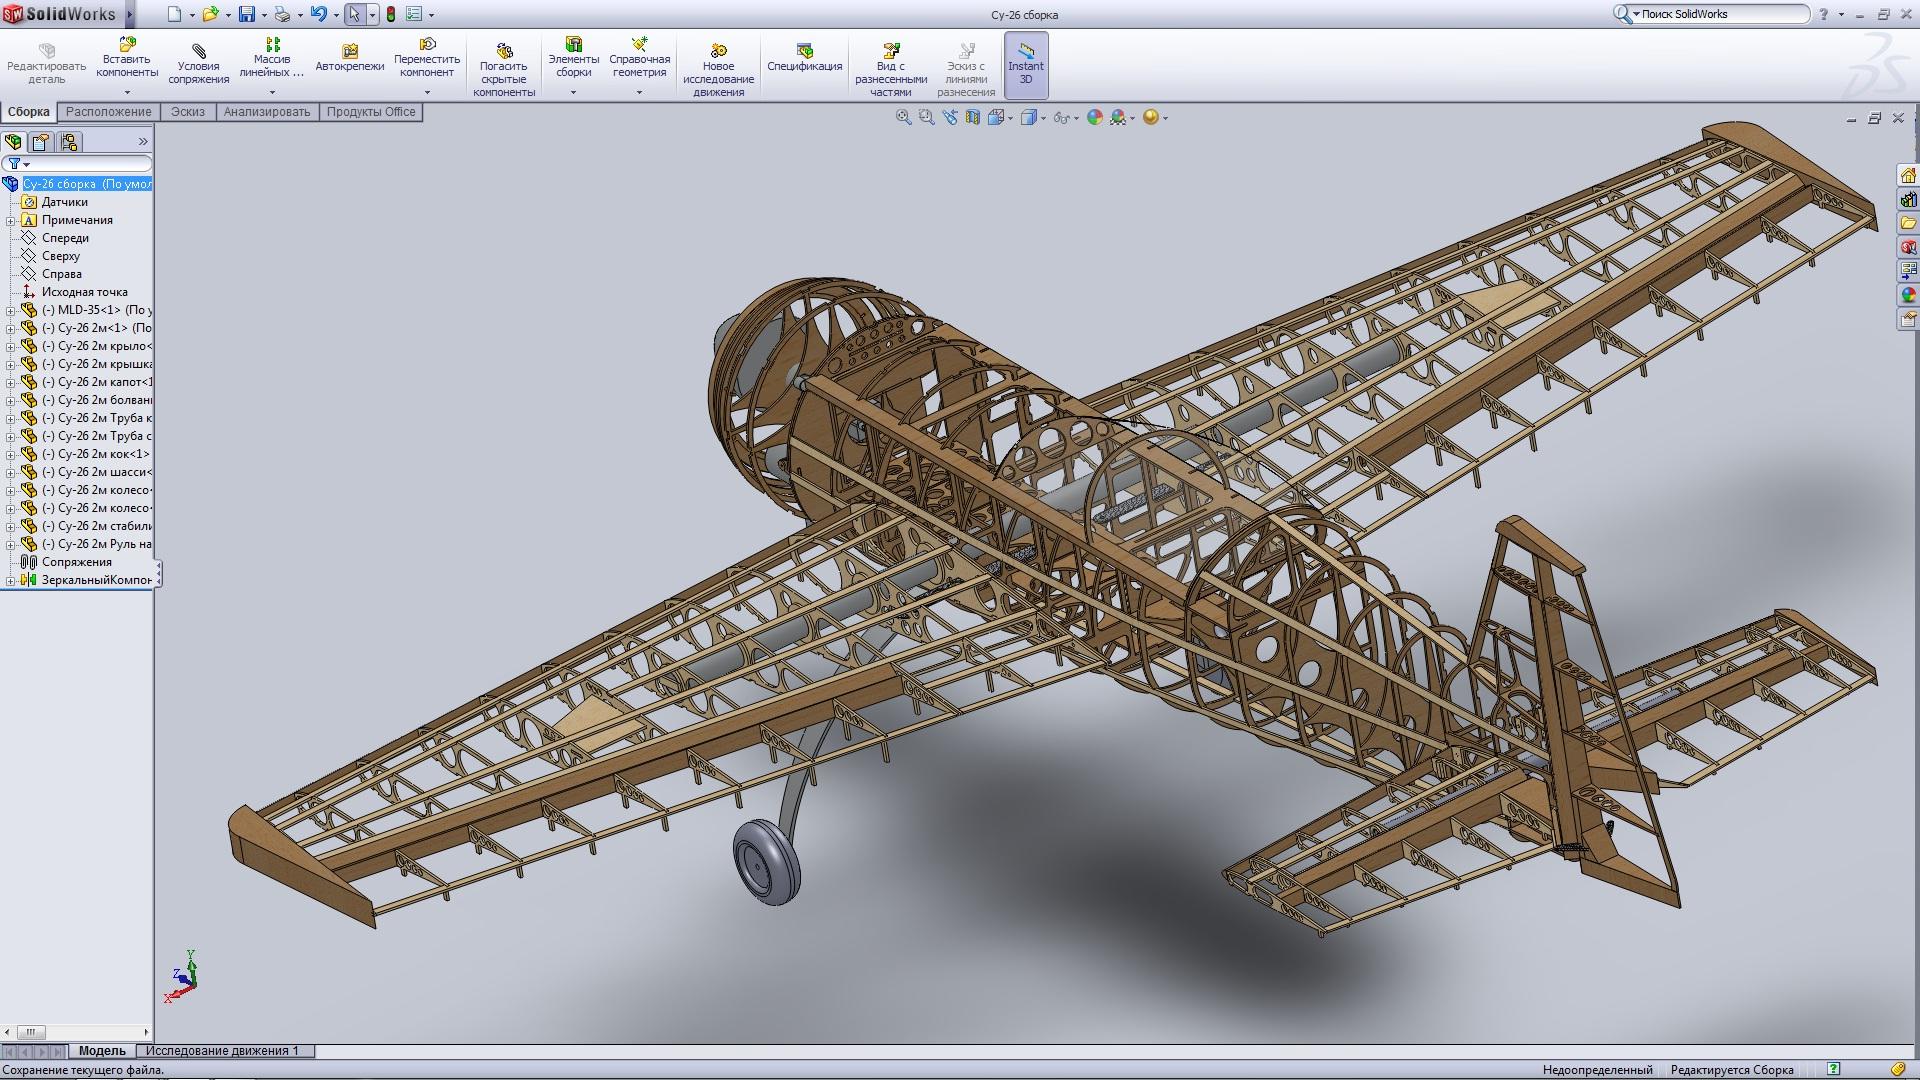Click Вставить компоненты tool
This screenshot has width=1920, height=1080.
click(x=127, y=58)
